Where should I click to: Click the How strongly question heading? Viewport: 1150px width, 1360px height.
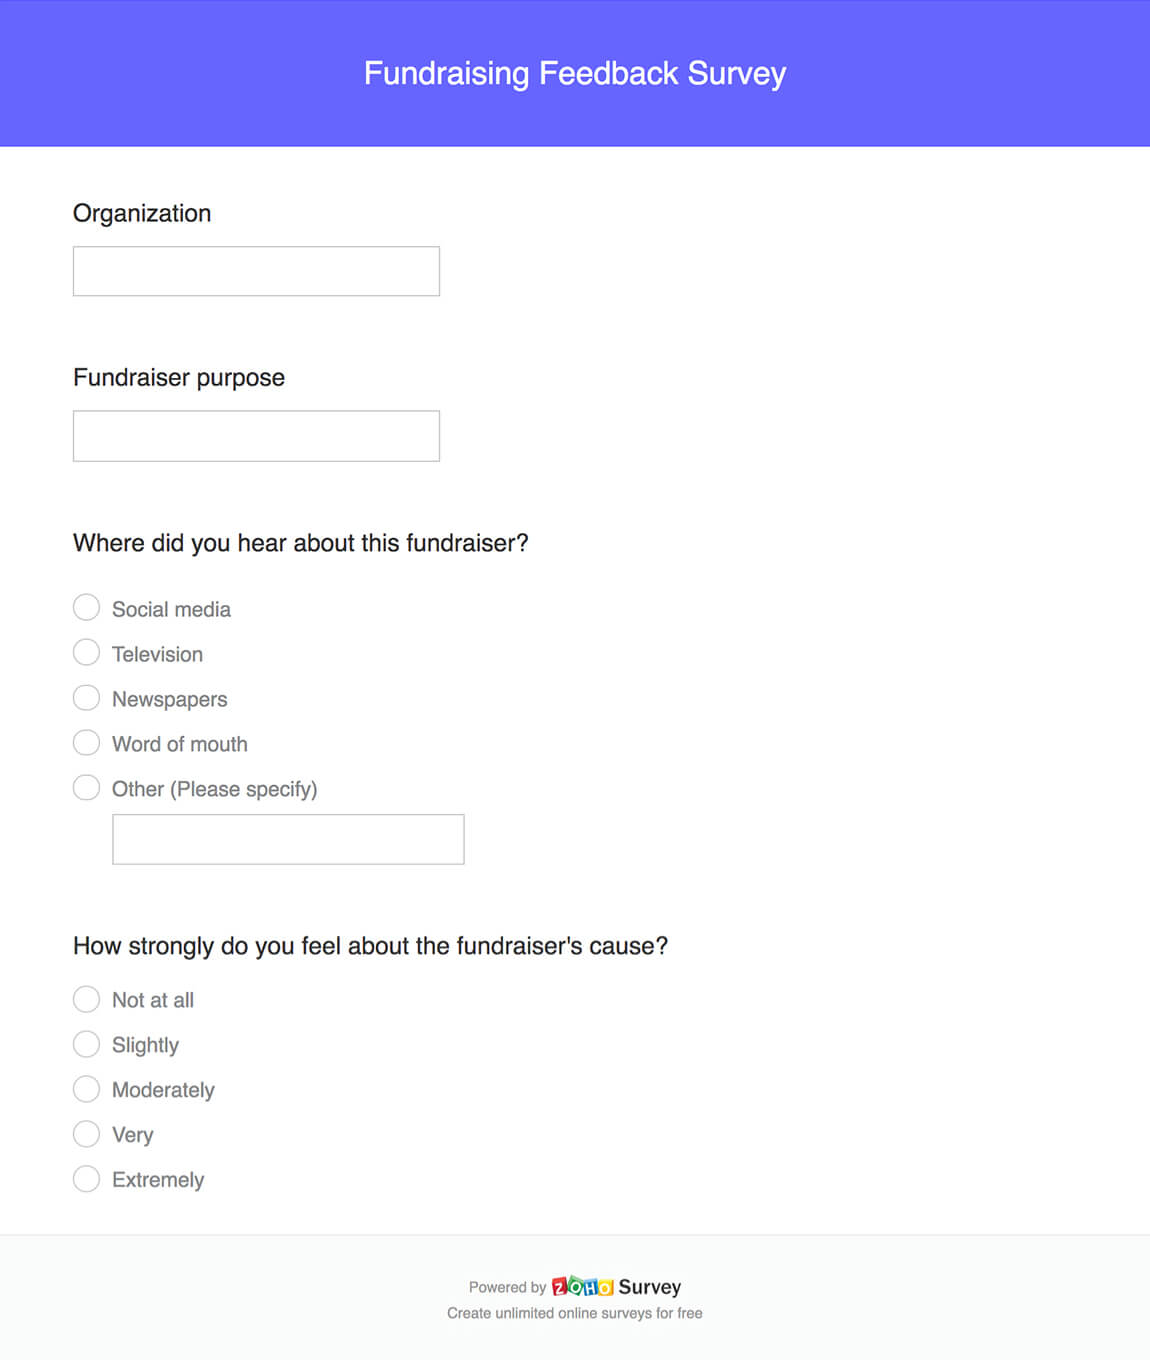[x=371, y=945]
